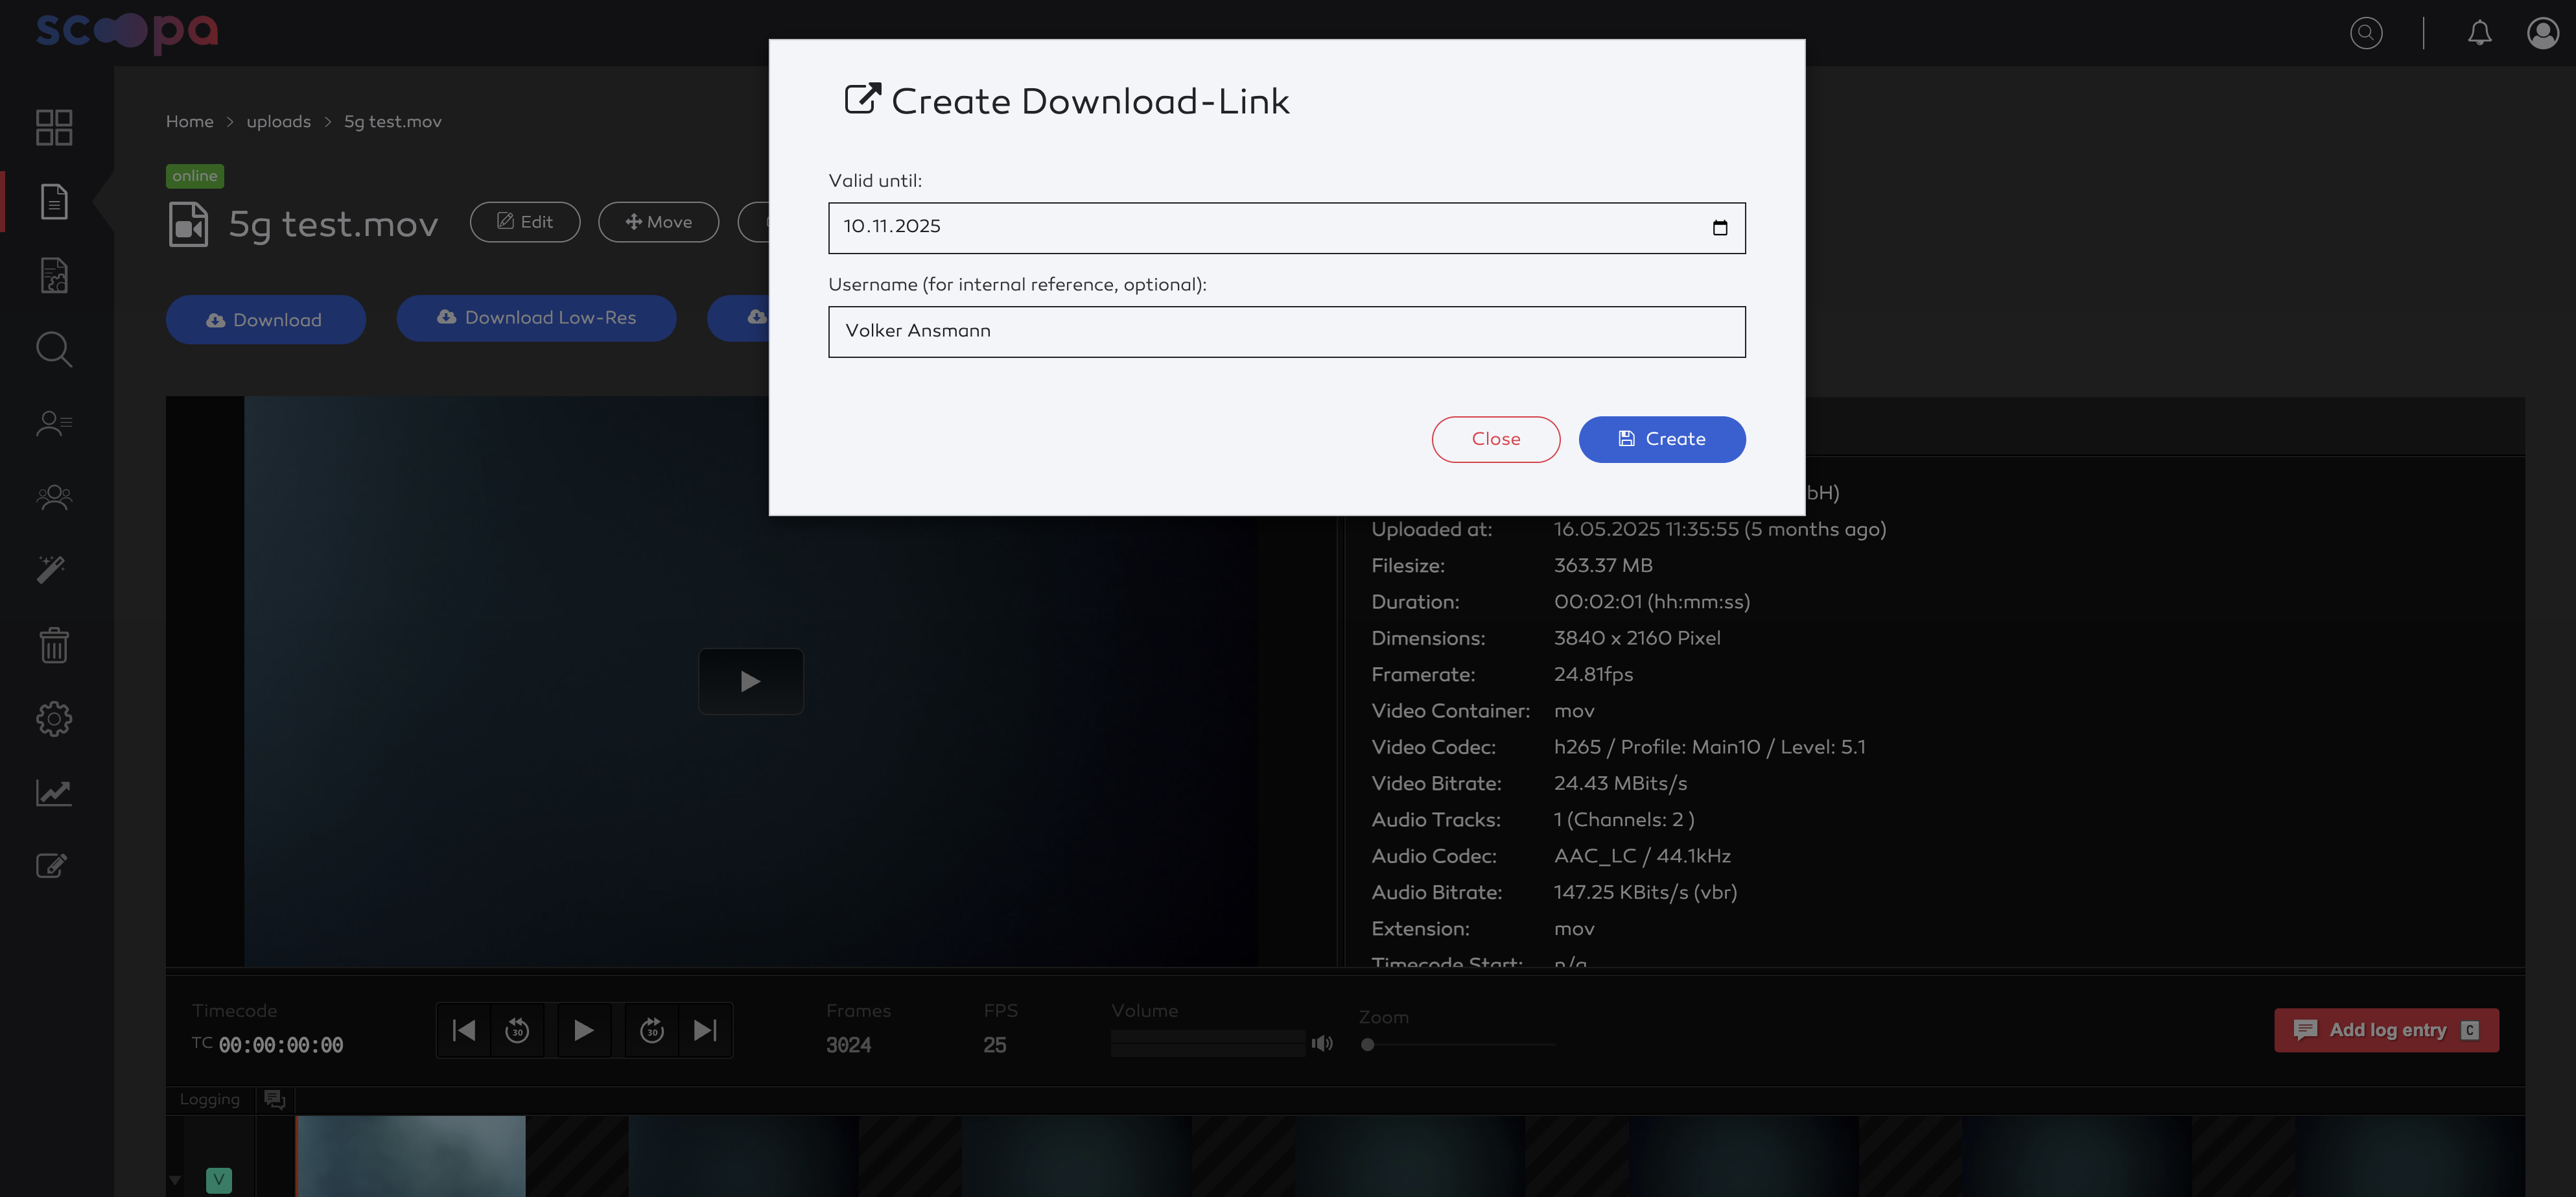Open the search magnifier icon in sidebar

click(x=54, y=350)
